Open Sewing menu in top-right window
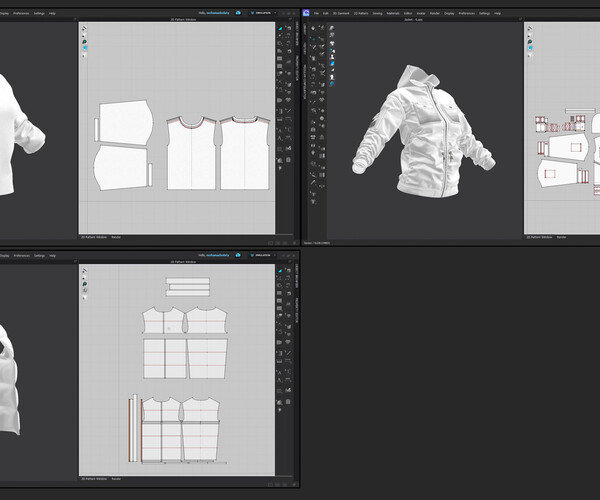The width and height of the screenshot is (600, 500). 377,13
